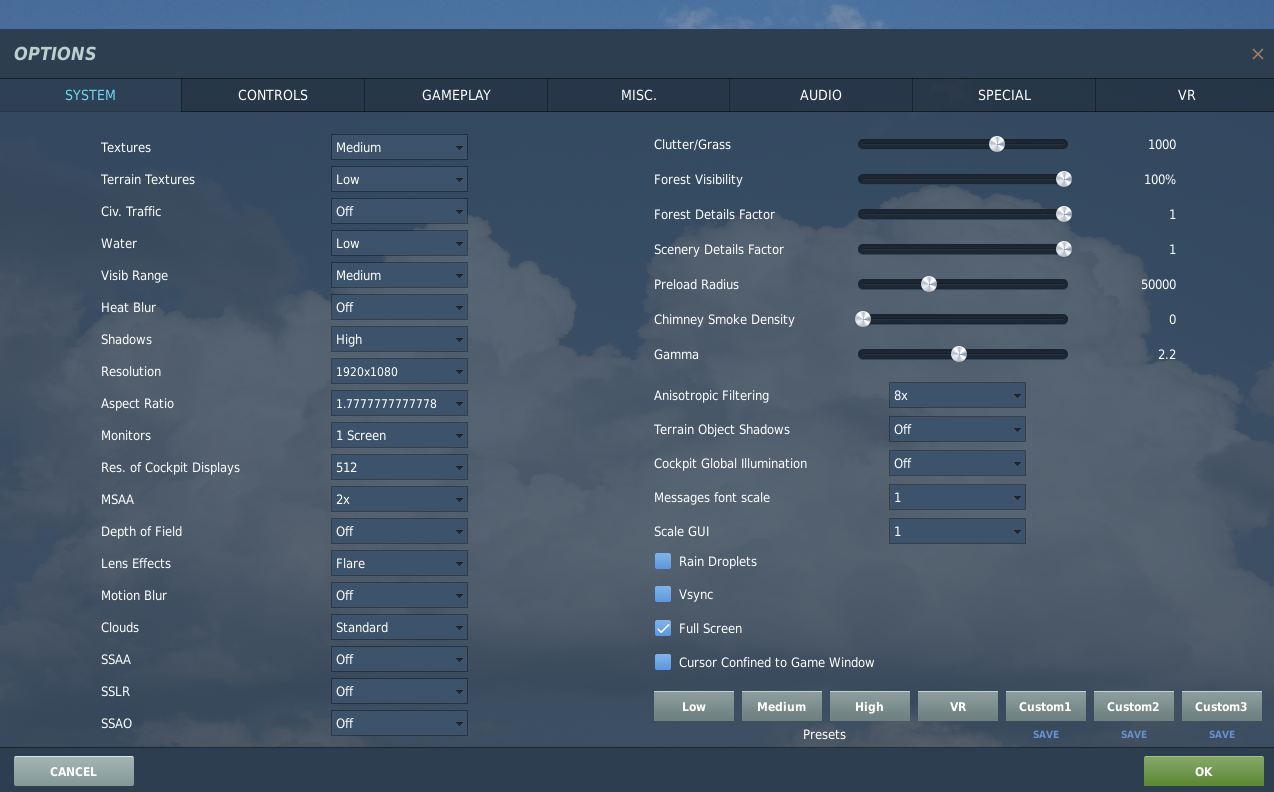Toggle the Vsync checkbox
1274x792 pixels.
(x=663, y=594)
